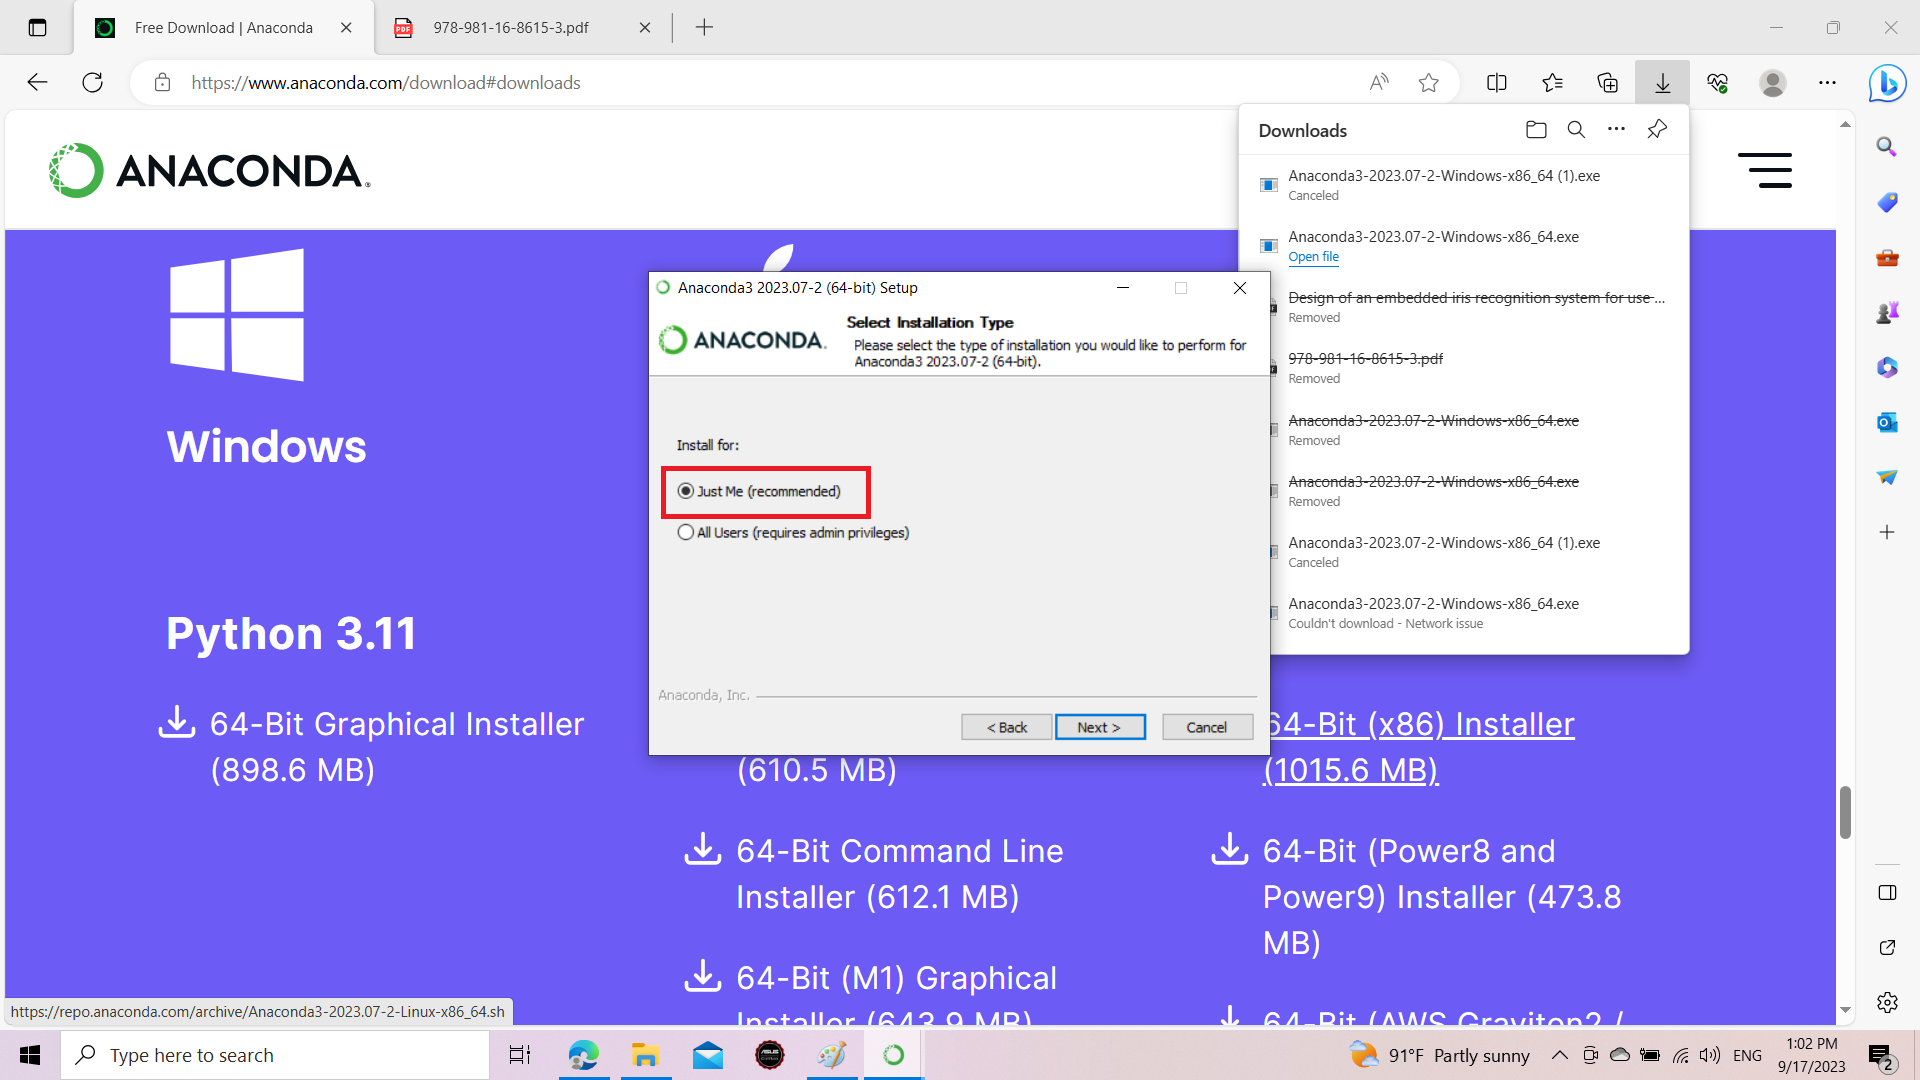The height and width of the screenshot is (1080, 1920).
Task: Click the Downloads toolbar button
Action: (1662, 83)
